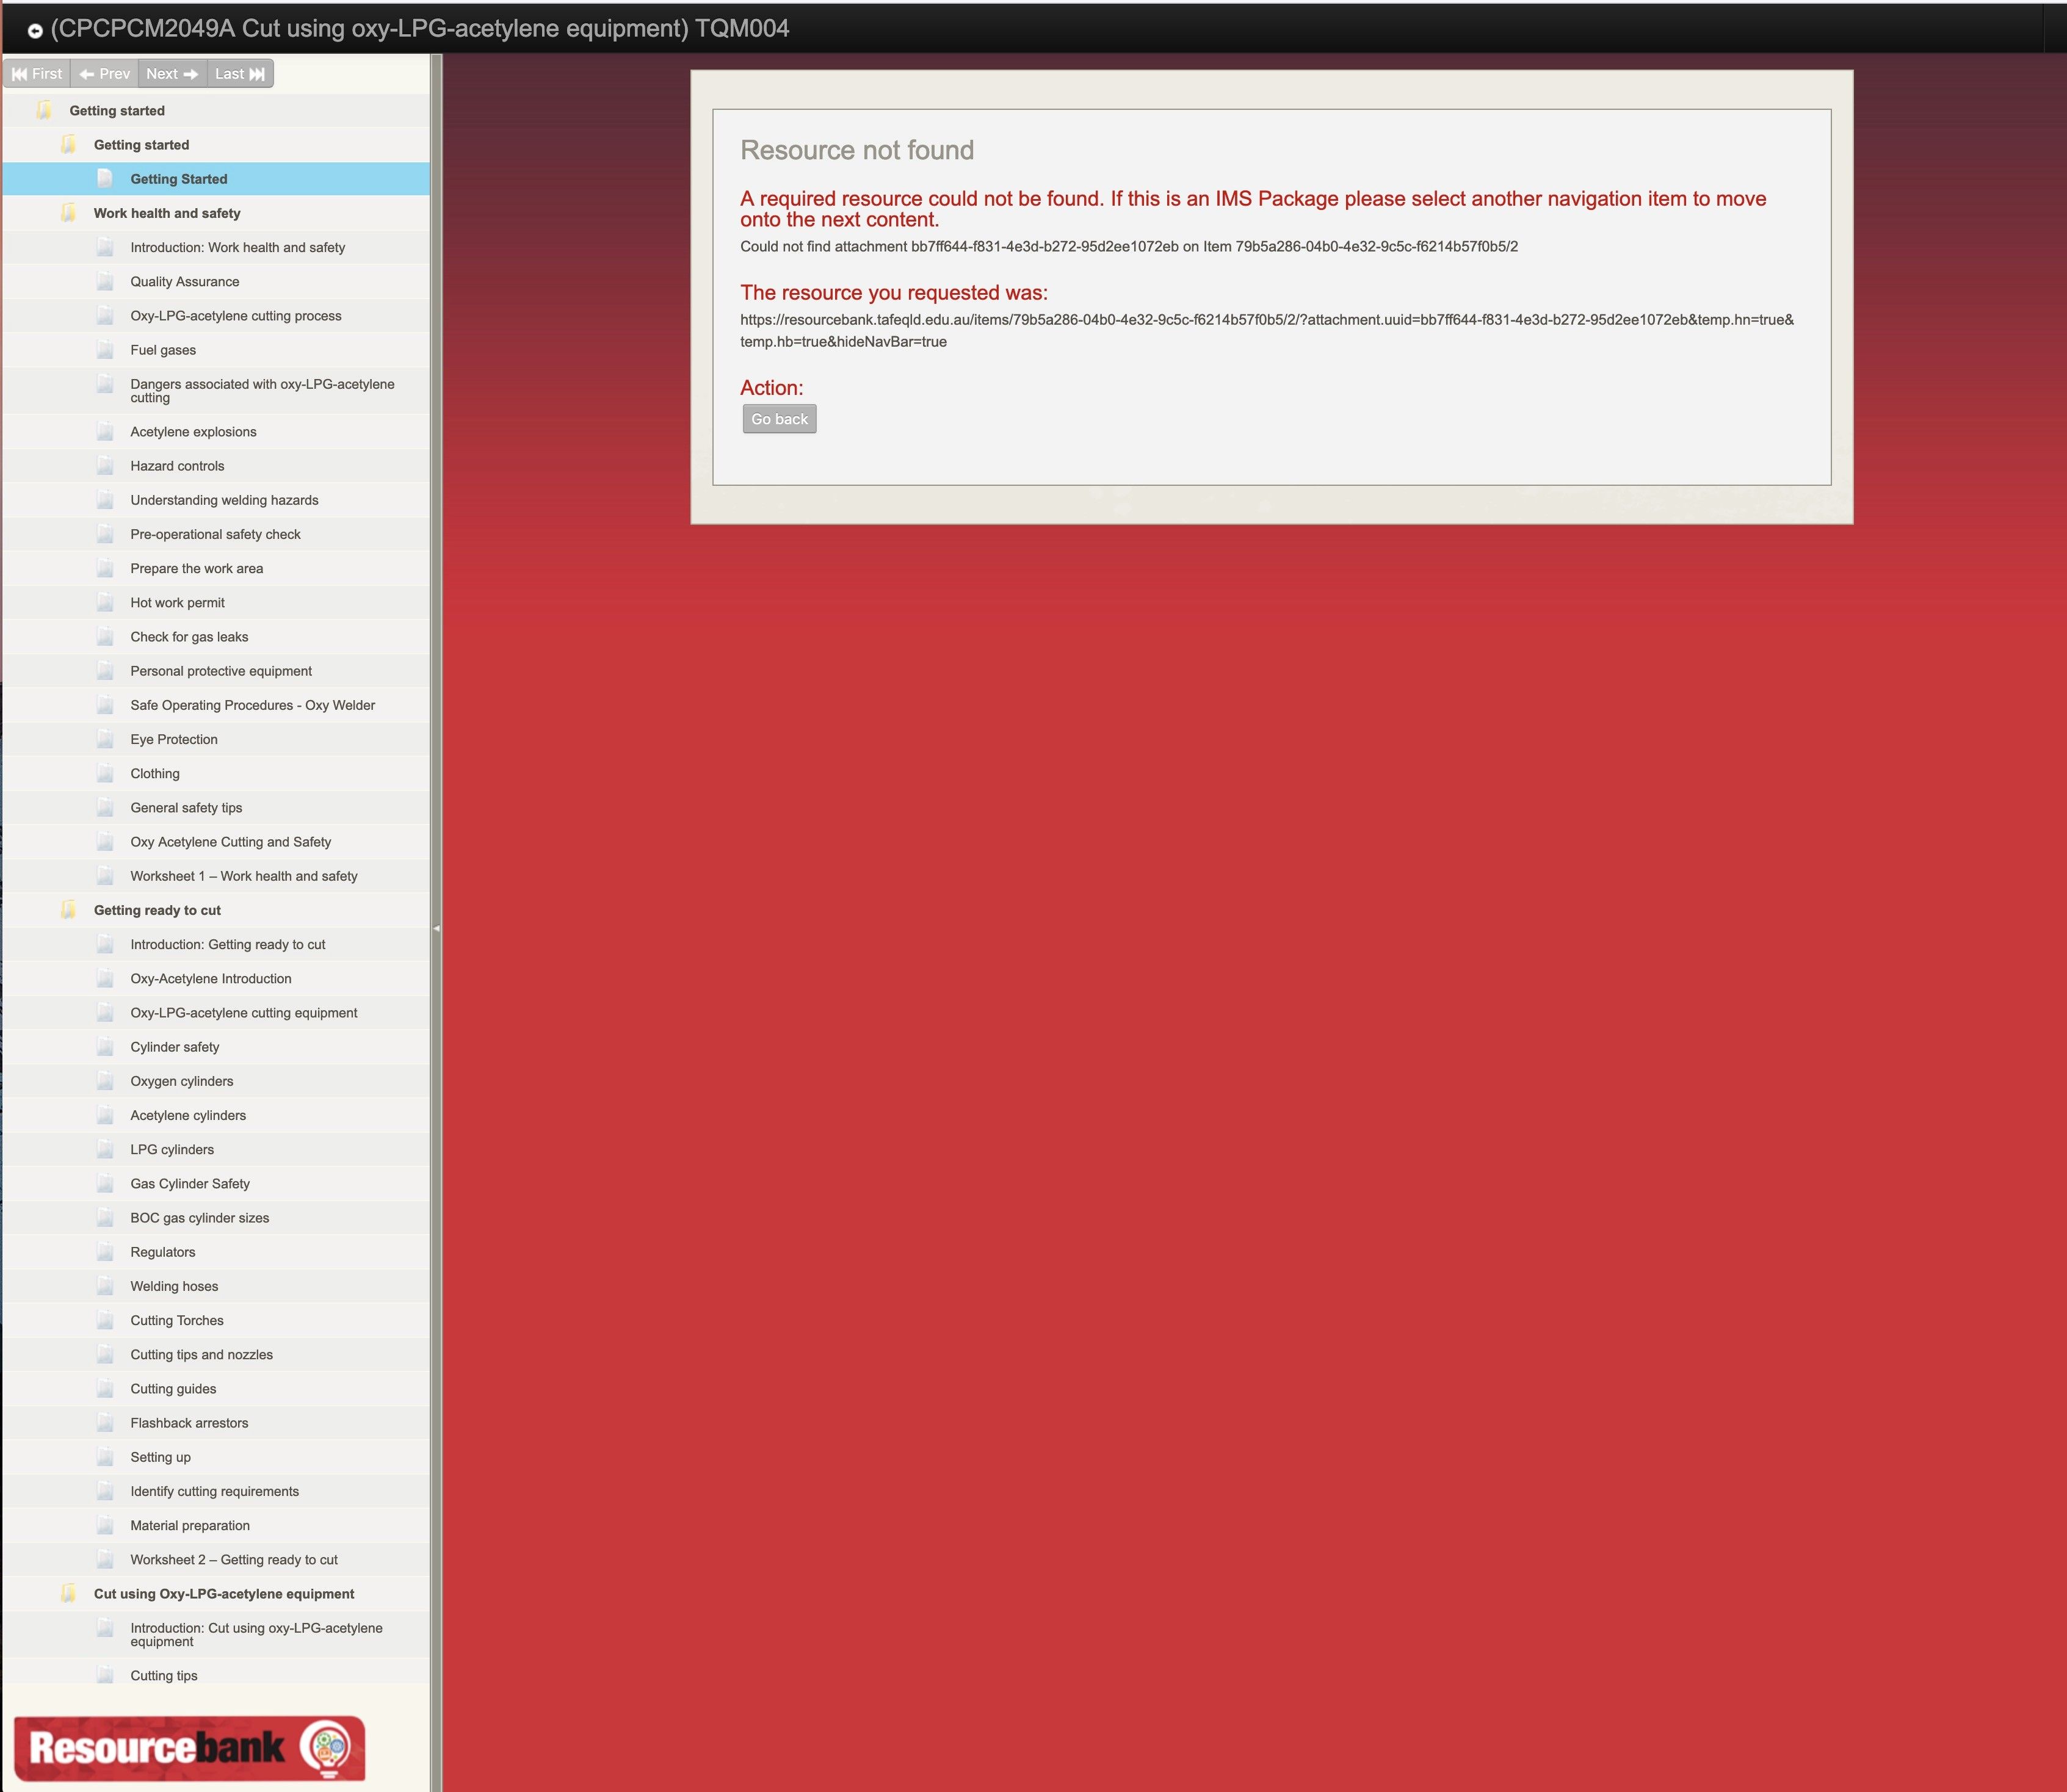Click the page icon beside Cutting tips

tap(106, 1674)
